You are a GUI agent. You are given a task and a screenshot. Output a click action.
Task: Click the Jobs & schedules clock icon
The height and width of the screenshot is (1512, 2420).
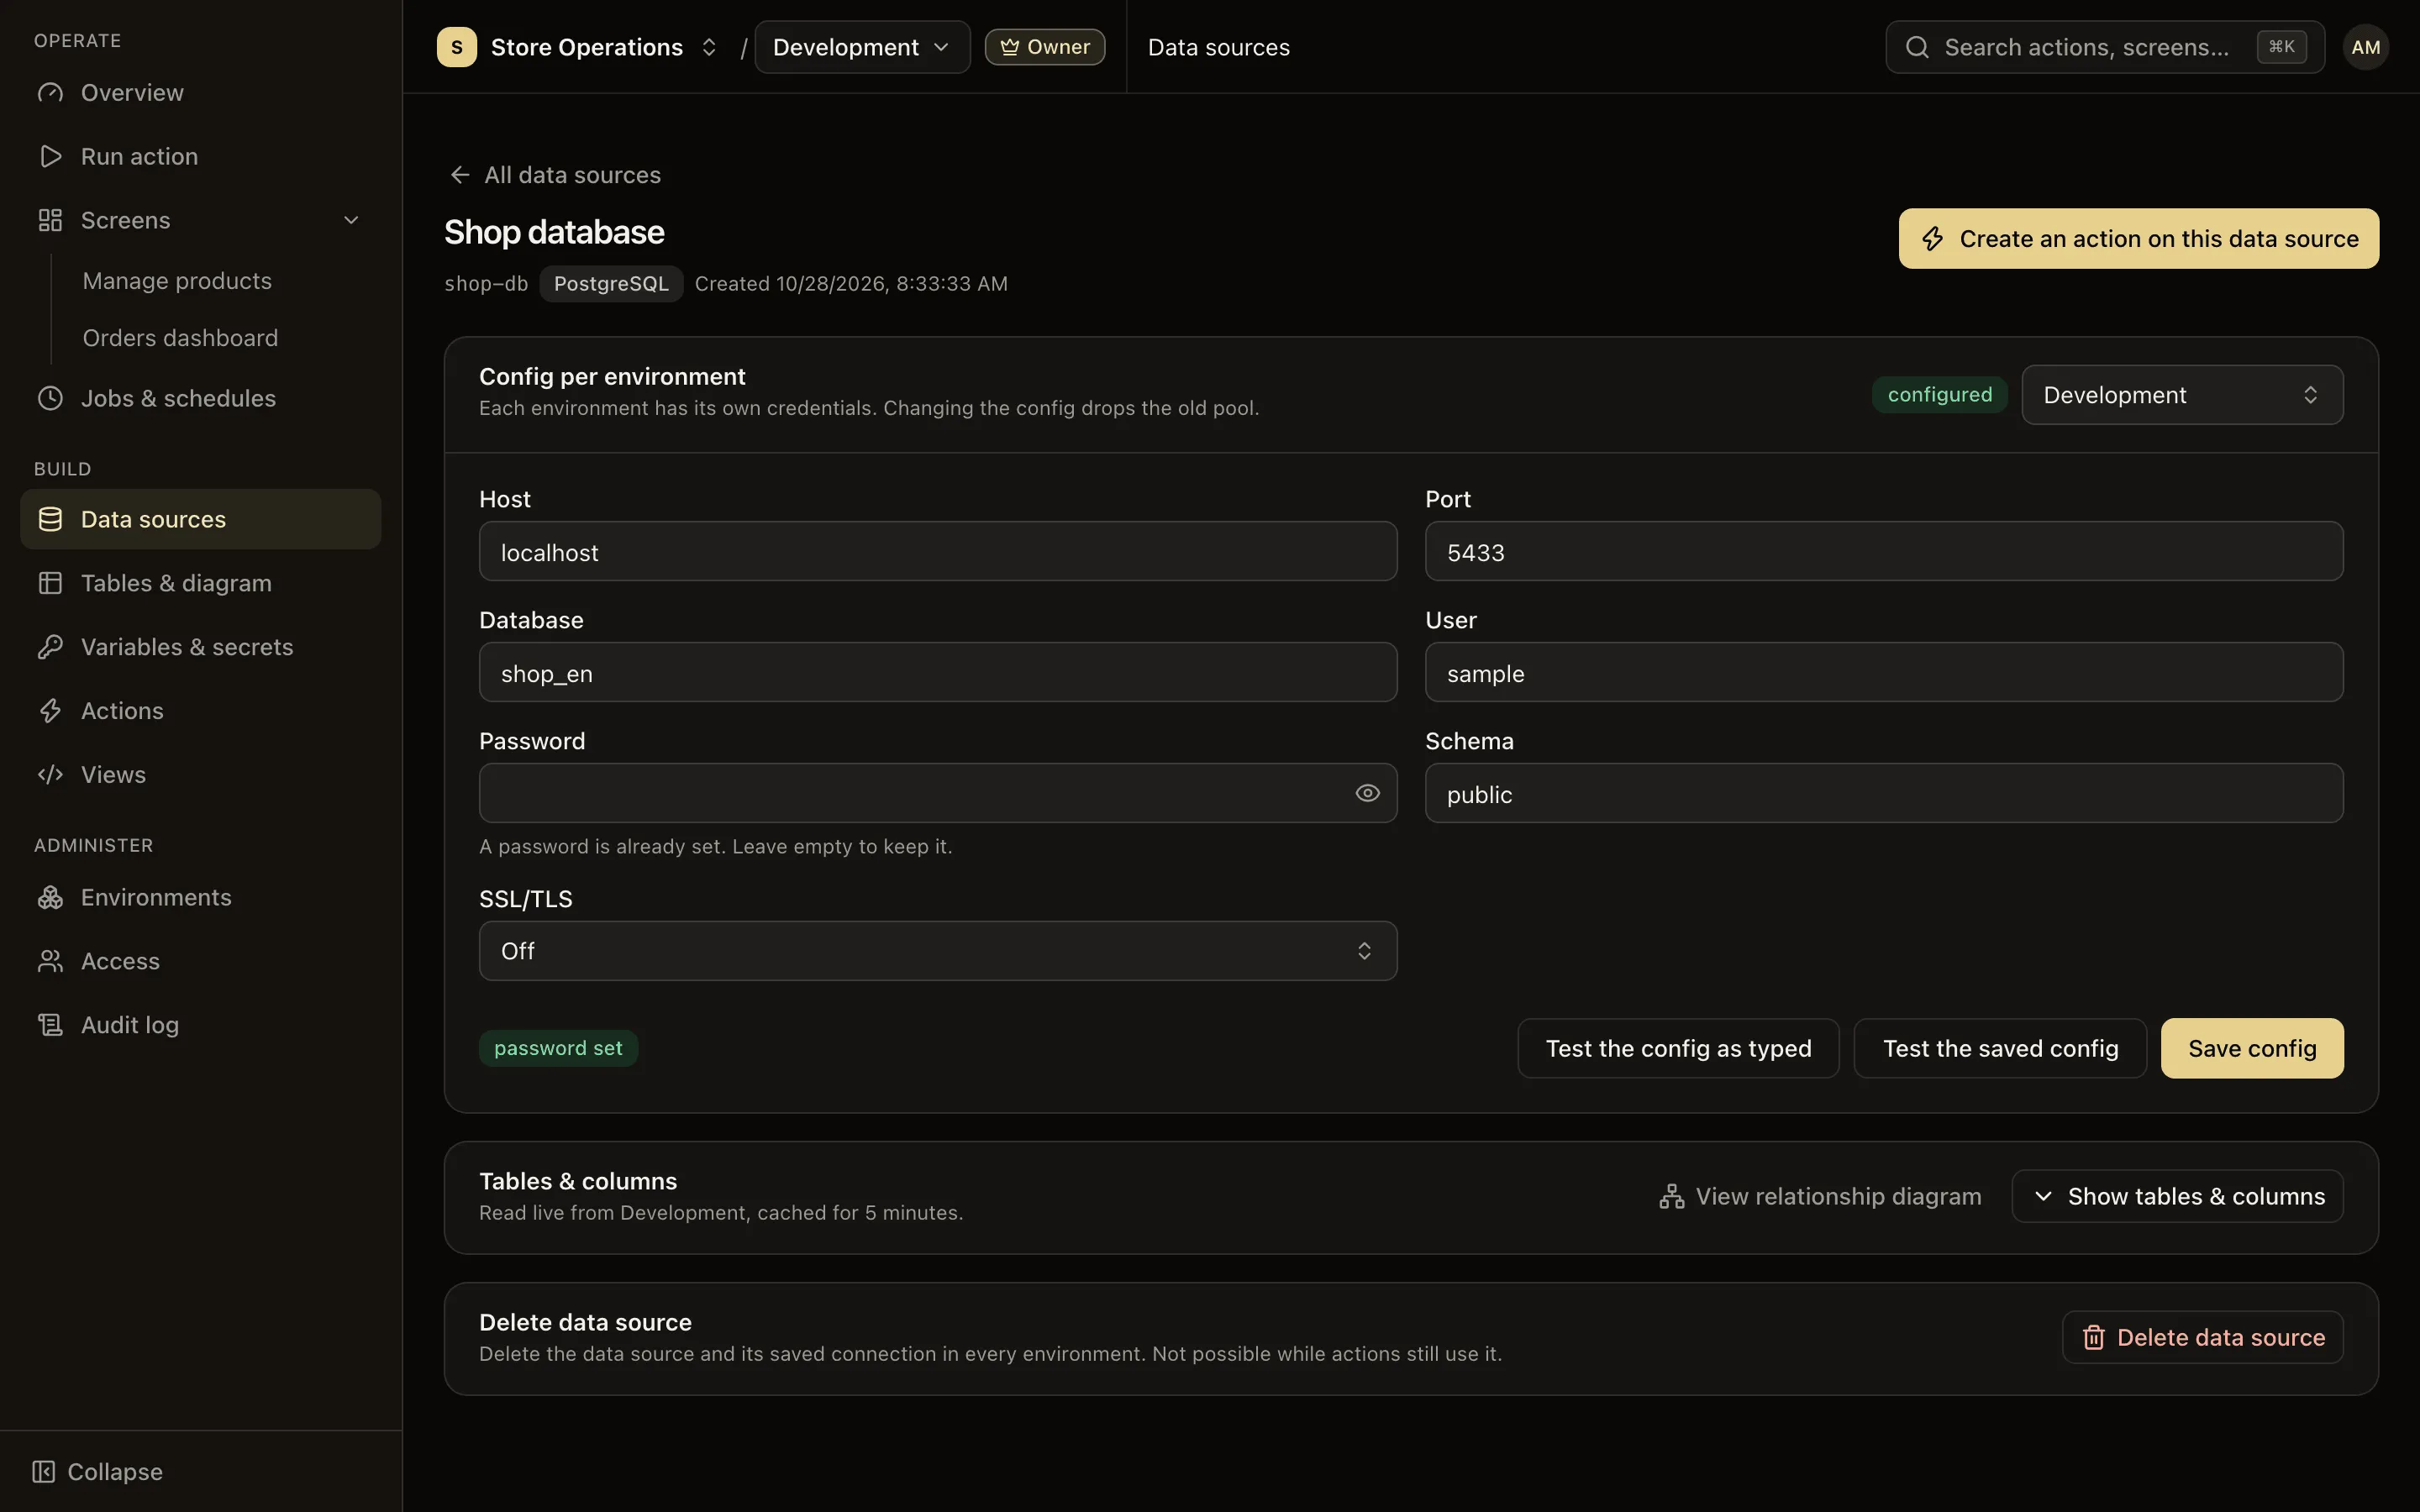[50, 398]
